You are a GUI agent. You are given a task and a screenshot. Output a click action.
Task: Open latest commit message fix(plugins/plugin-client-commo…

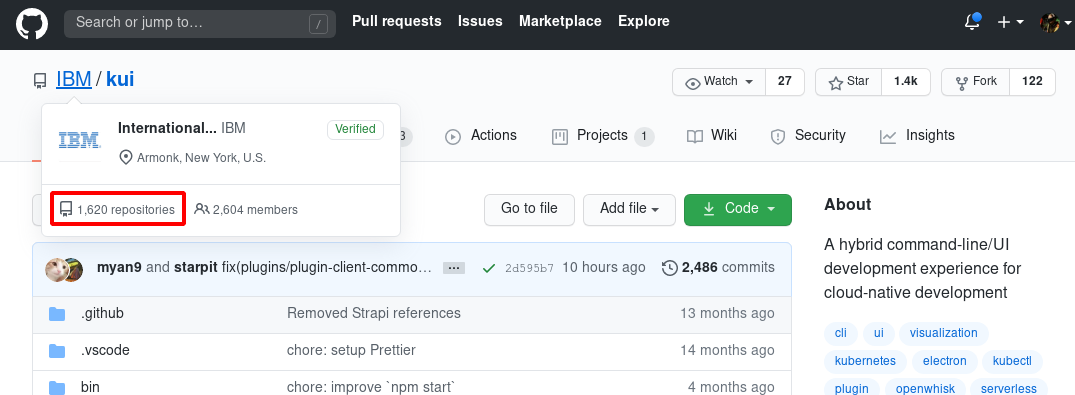(x=327, y=267)
